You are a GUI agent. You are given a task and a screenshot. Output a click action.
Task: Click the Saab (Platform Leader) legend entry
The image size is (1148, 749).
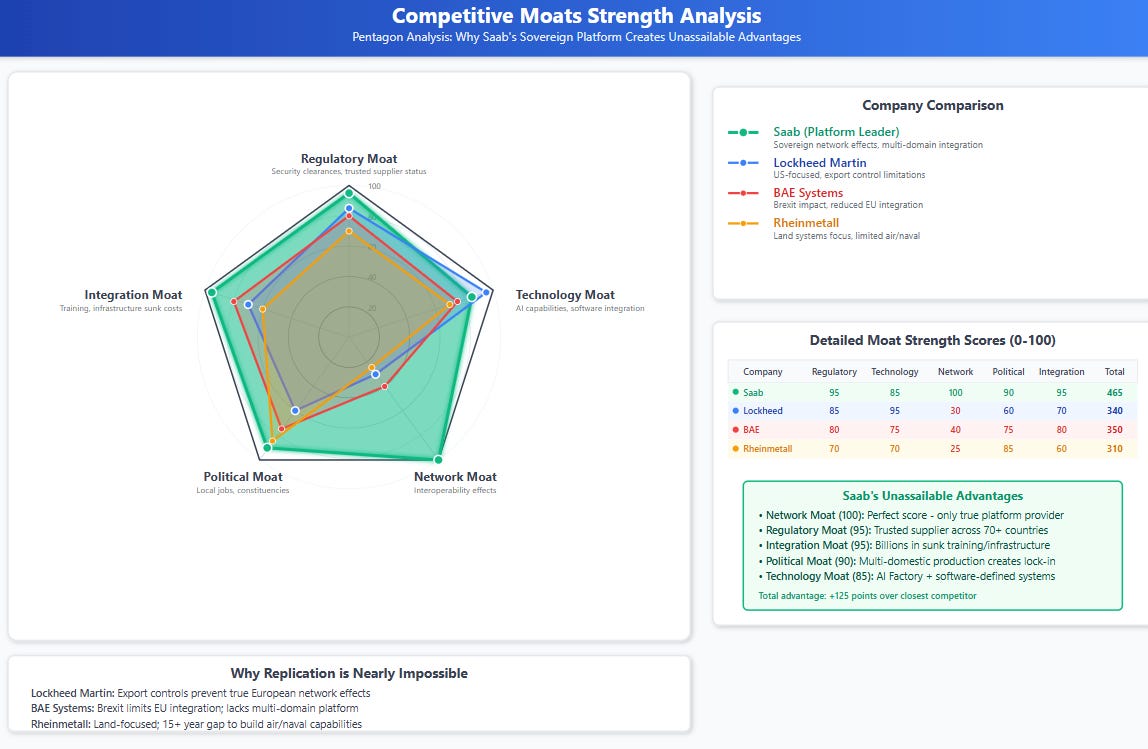[x=854, y=137]
